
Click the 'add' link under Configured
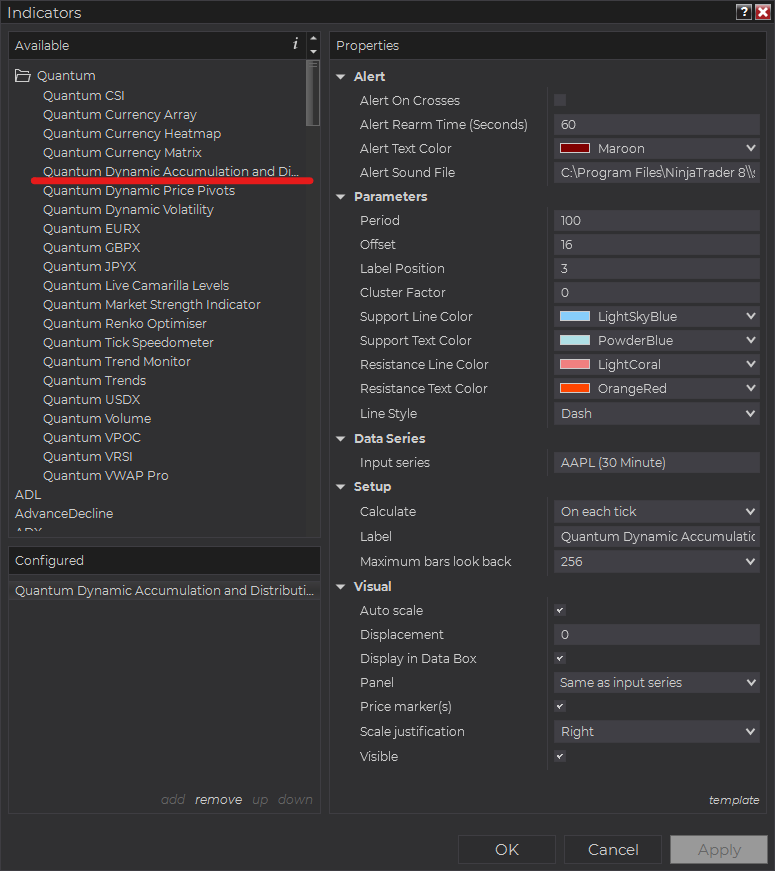pos(173,799)
